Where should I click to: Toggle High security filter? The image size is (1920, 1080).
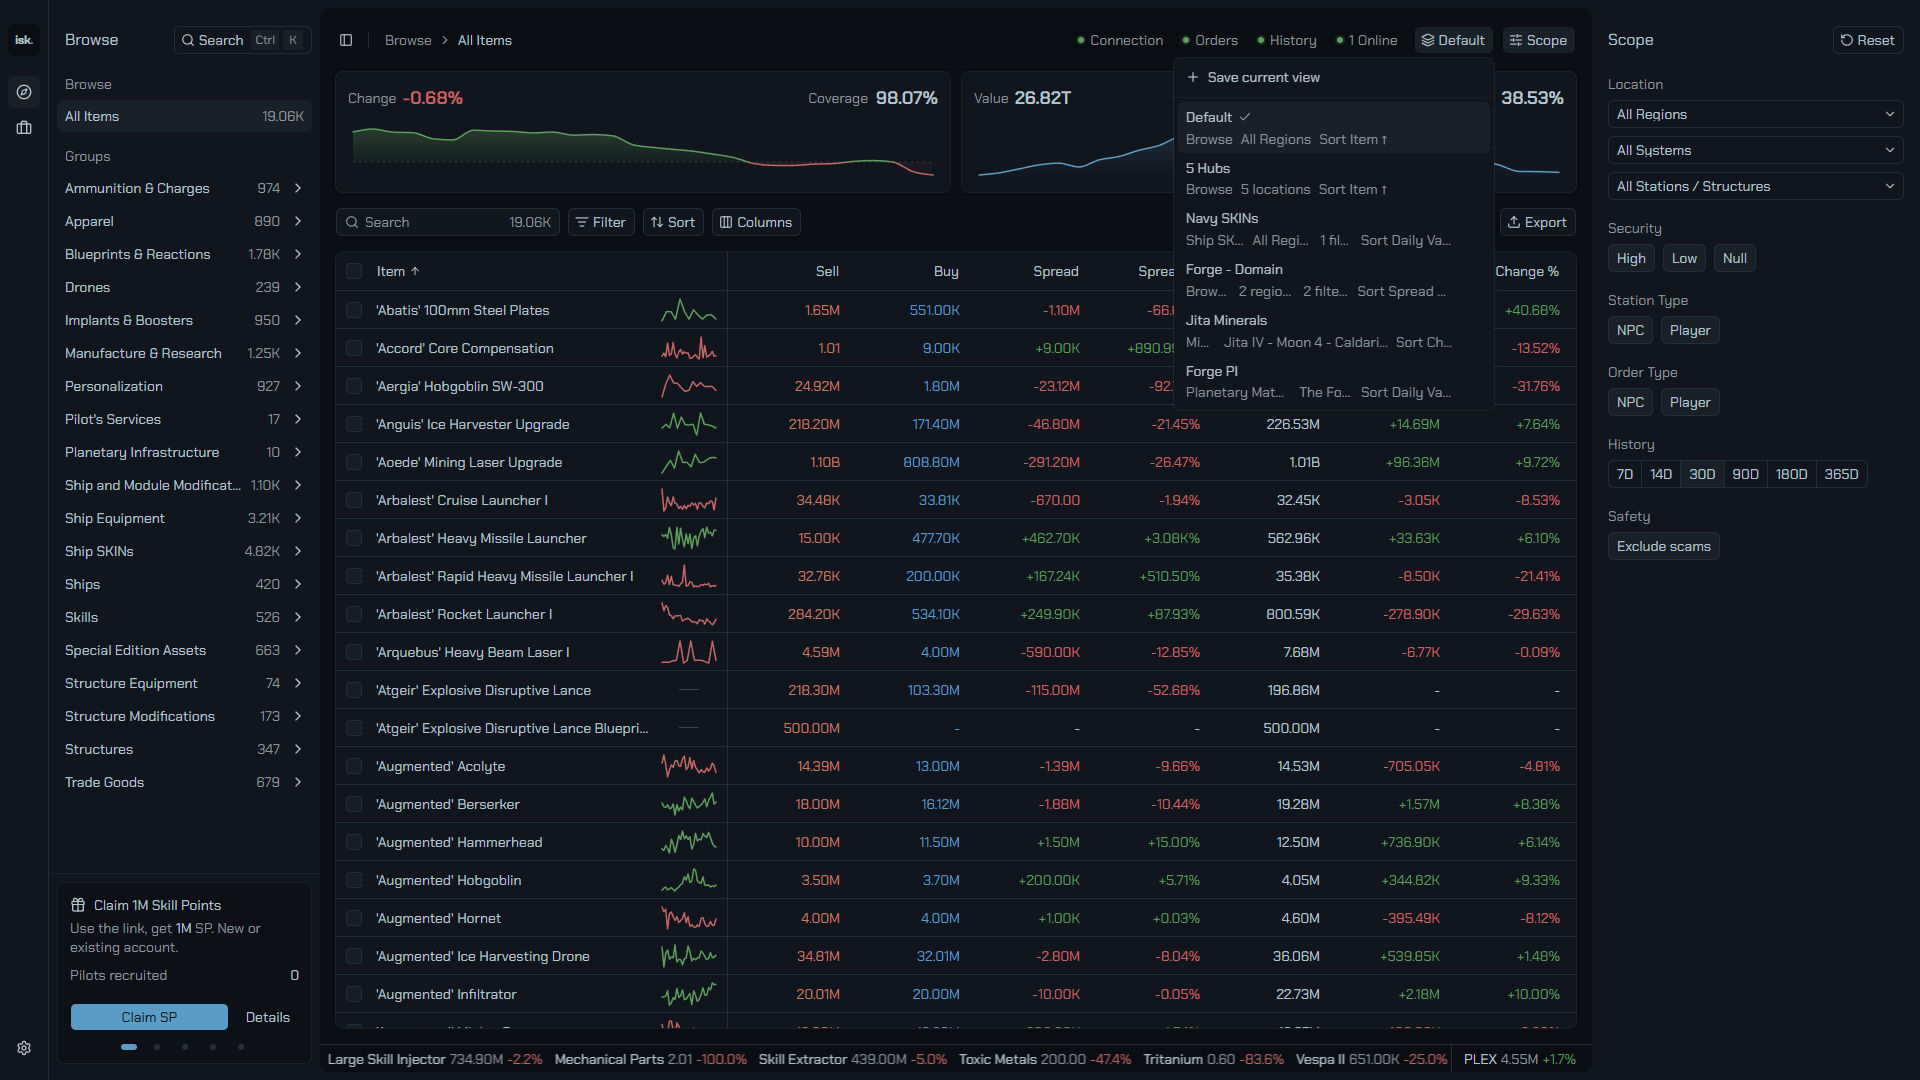click(x=1631, y=258)
